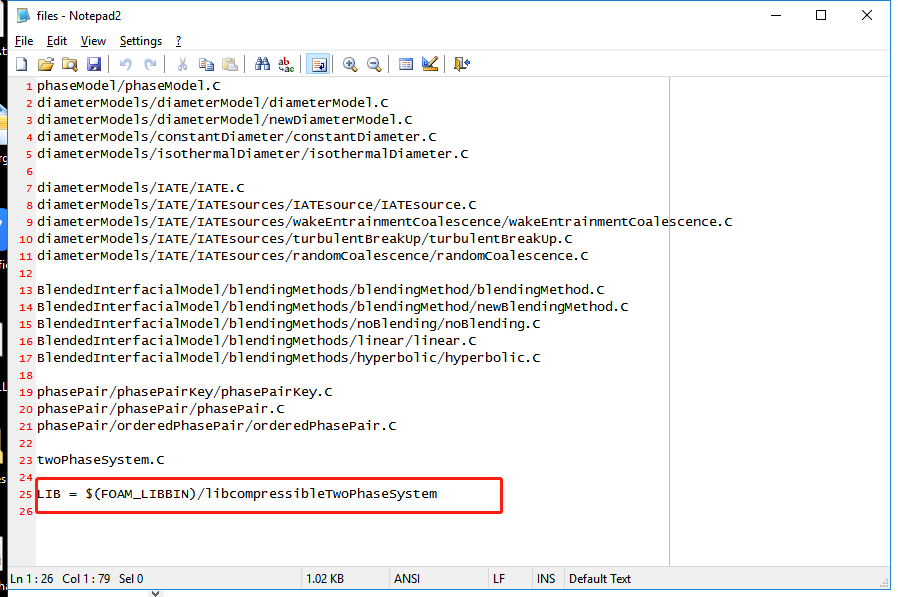Zoom in using the magnifier plus icon

(350, 64)
